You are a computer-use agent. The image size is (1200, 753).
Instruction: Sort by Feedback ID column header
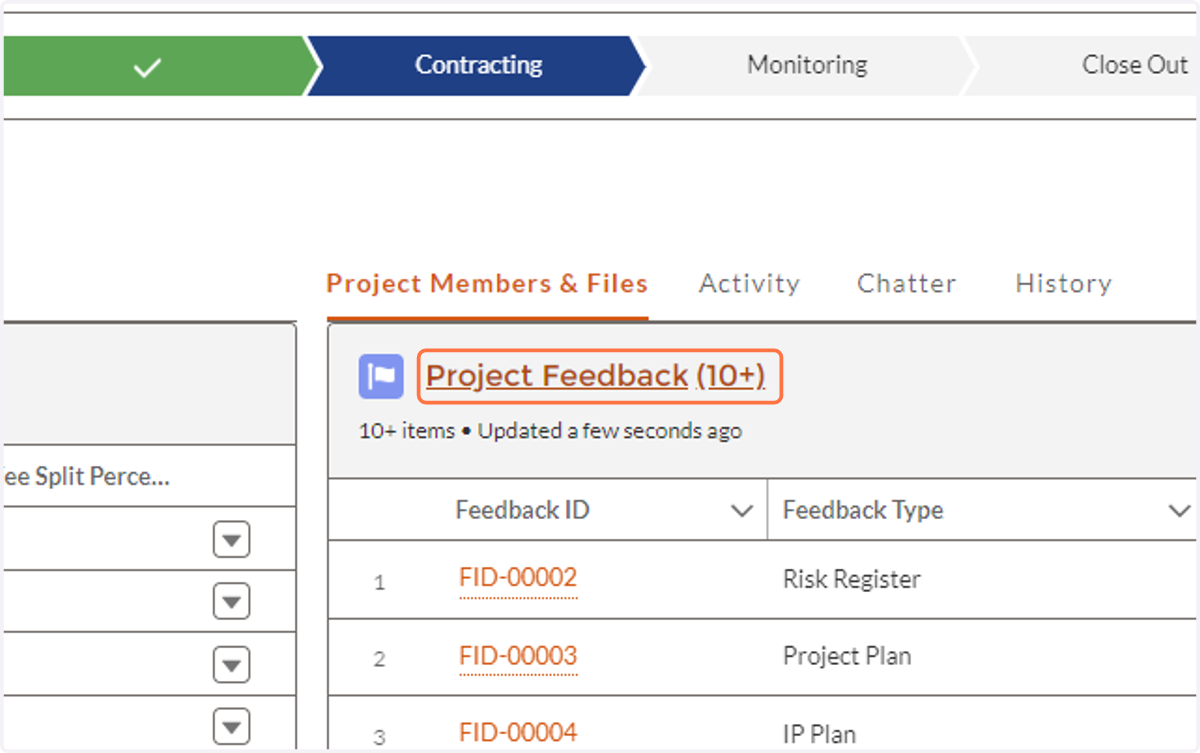(x=522, y=510)
